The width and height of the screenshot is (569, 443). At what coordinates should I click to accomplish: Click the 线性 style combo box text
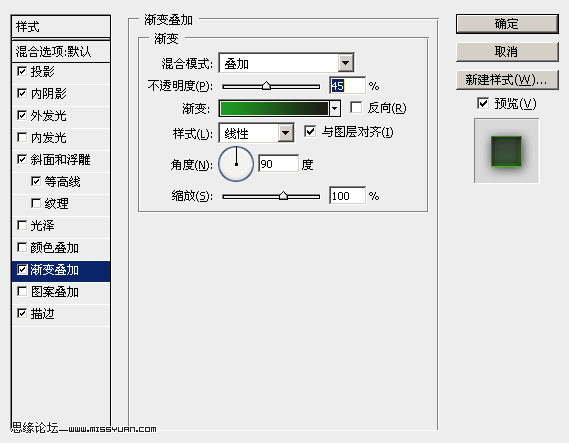click(x=237, y=134)
